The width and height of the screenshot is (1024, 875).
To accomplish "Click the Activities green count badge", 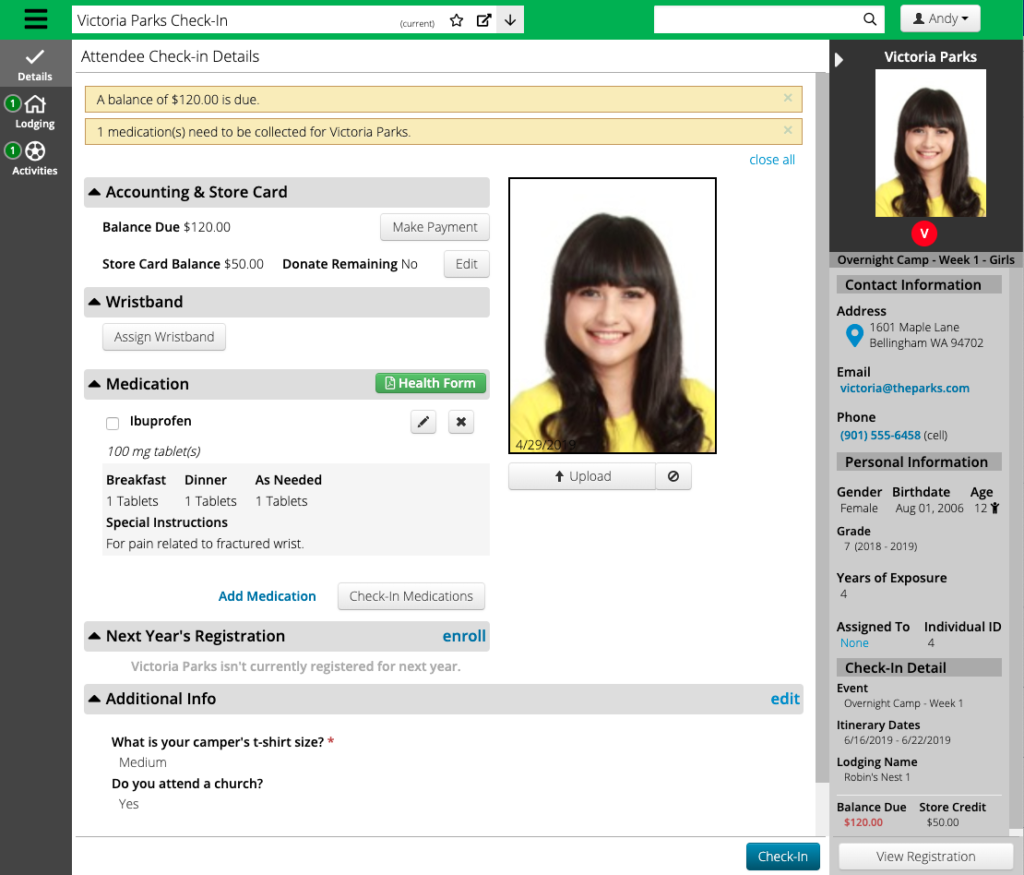I will pos(12,150).
